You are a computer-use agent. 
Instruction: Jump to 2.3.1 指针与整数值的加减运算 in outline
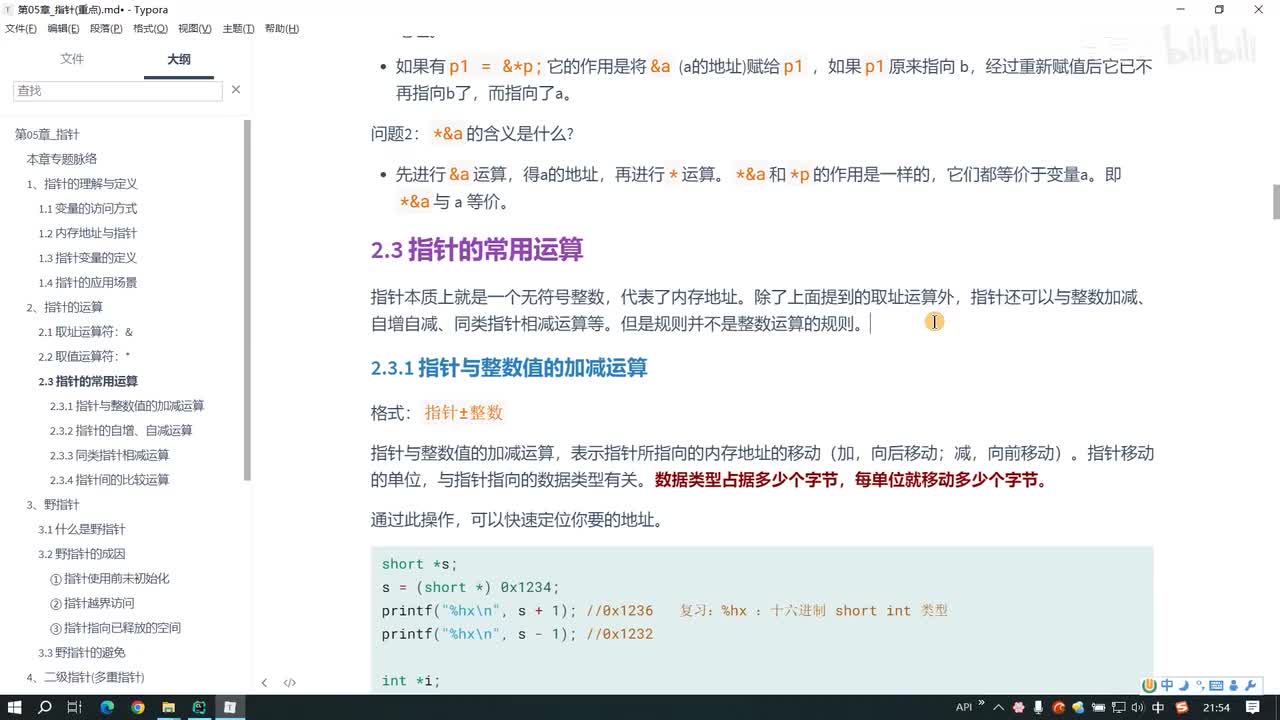[127, 406]
